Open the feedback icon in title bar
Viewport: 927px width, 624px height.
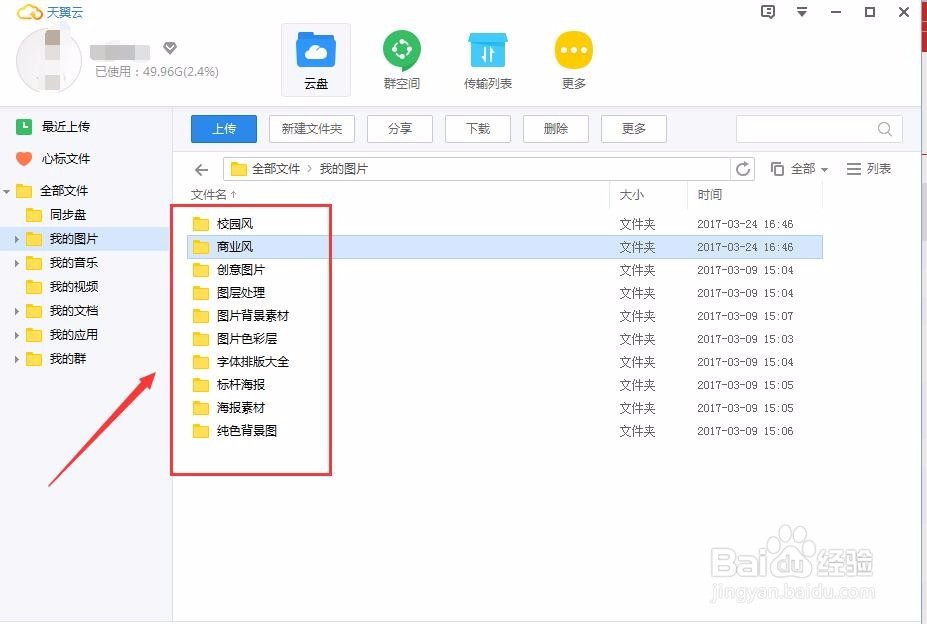click(x=766, y=12)
